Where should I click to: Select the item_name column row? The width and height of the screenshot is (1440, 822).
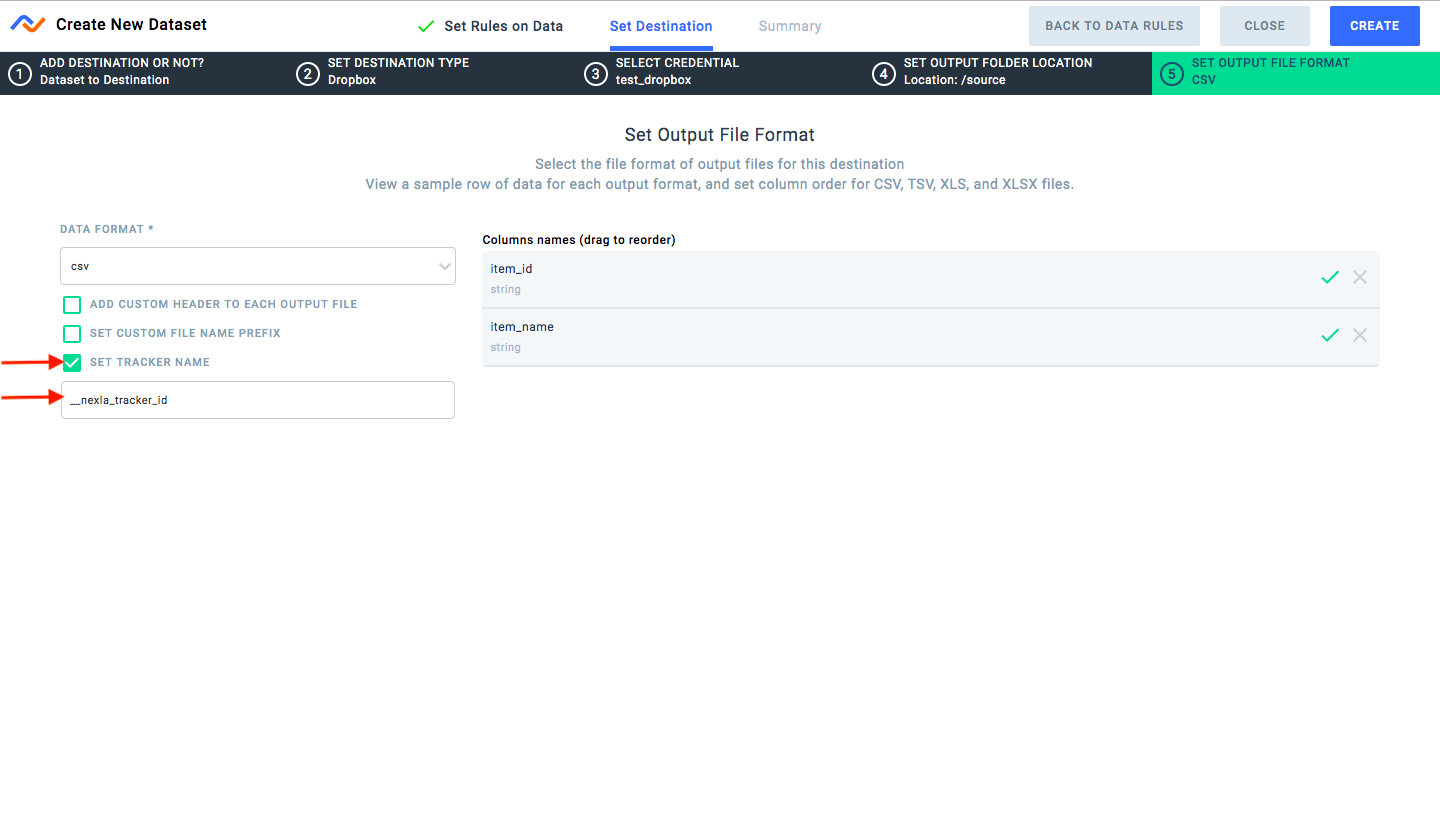[x=930, y=337]
